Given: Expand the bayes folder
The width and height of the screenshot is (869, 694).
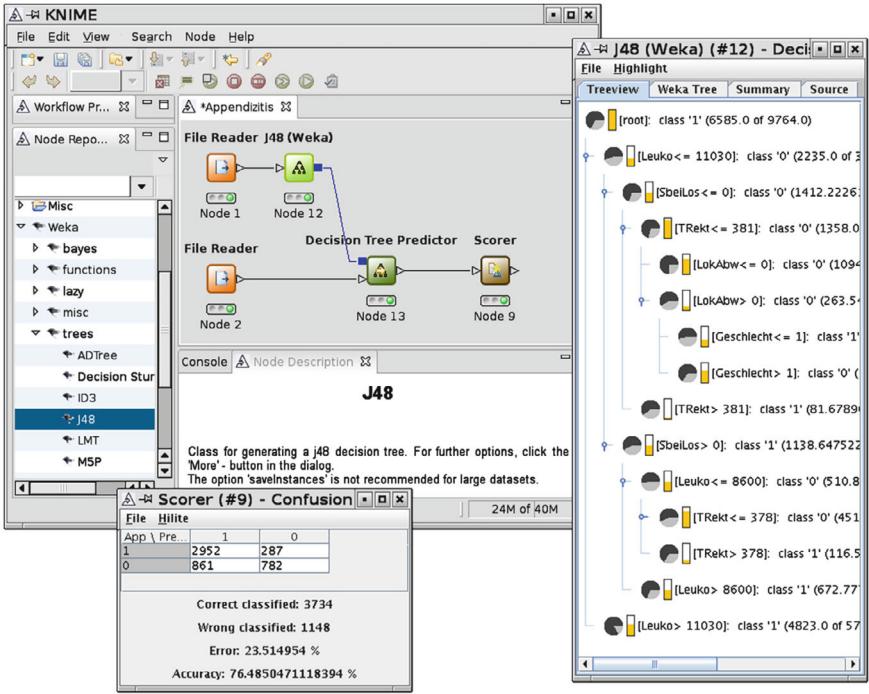Looking at the screenshot, I should (36, 248).
